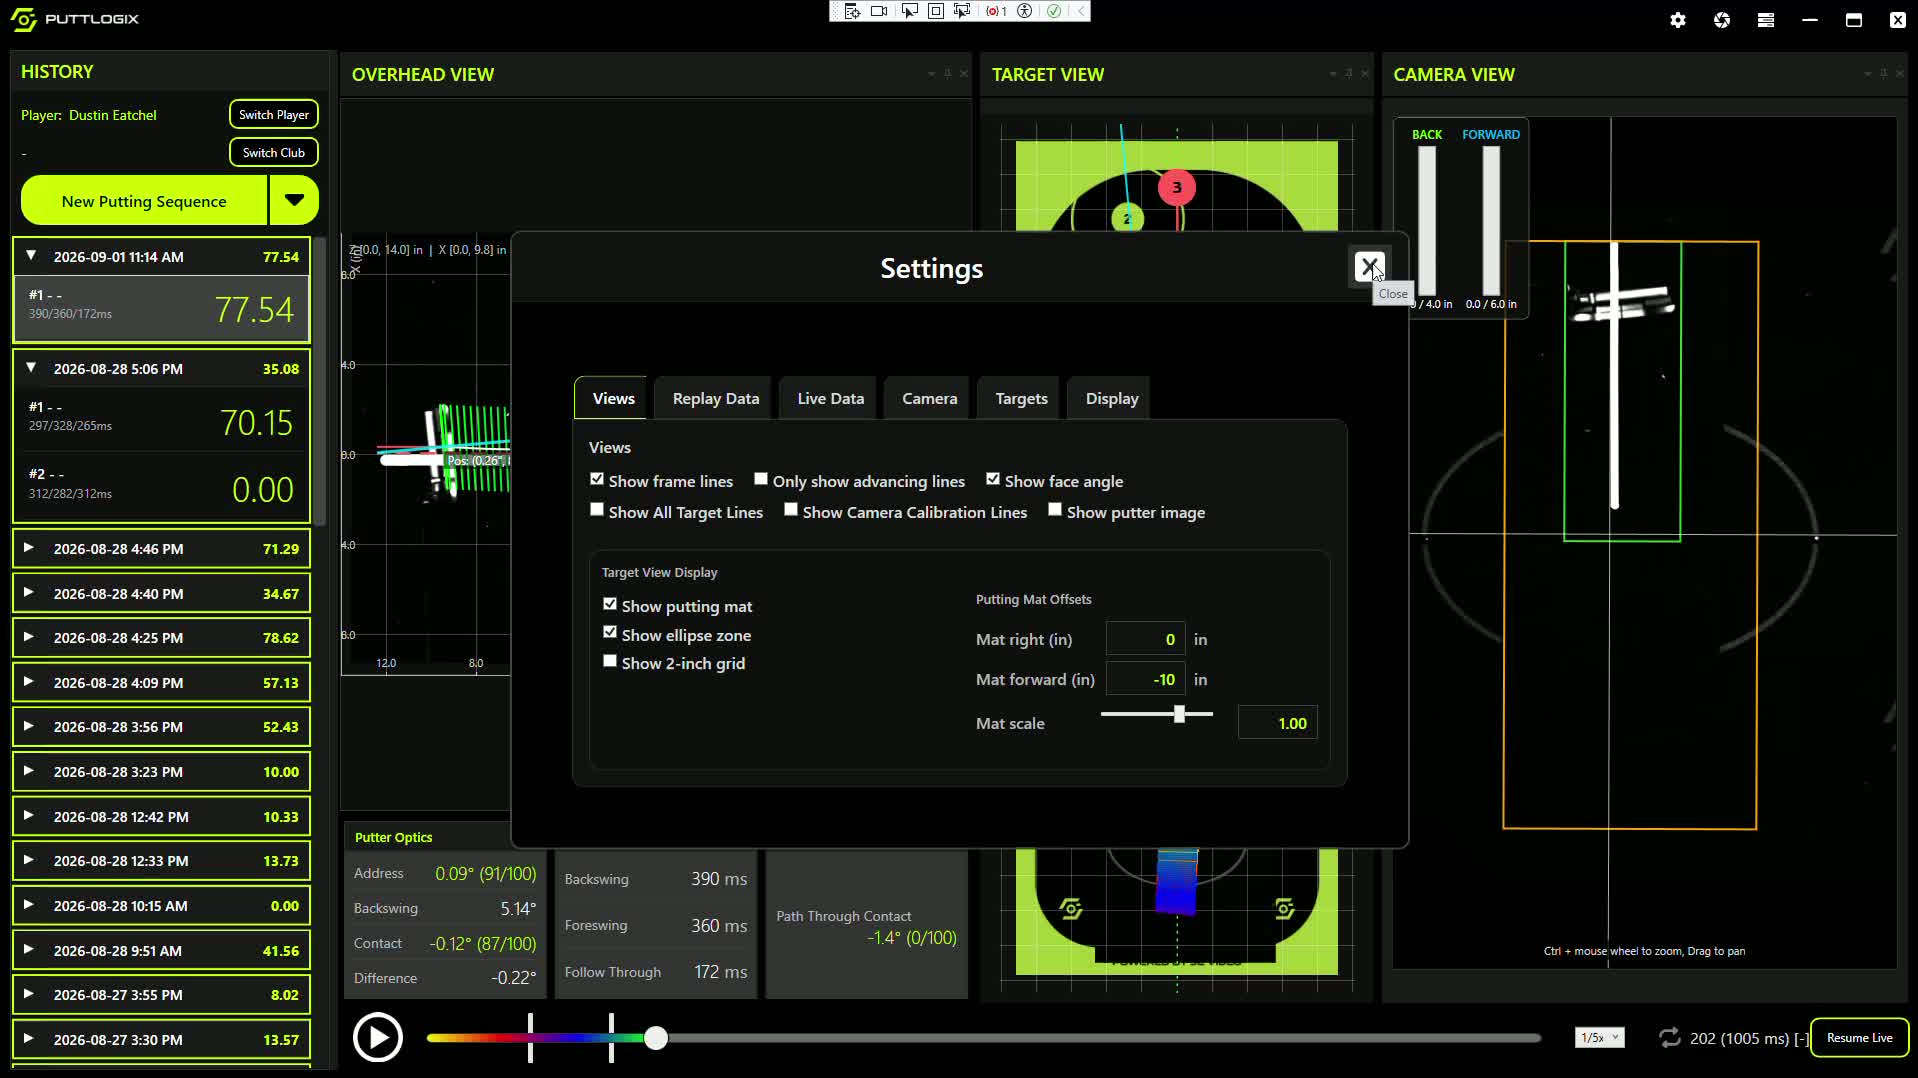The image size is (1918, 1078).
Task: Check Show Camera Calibration Lines
Action: point(791,511)
